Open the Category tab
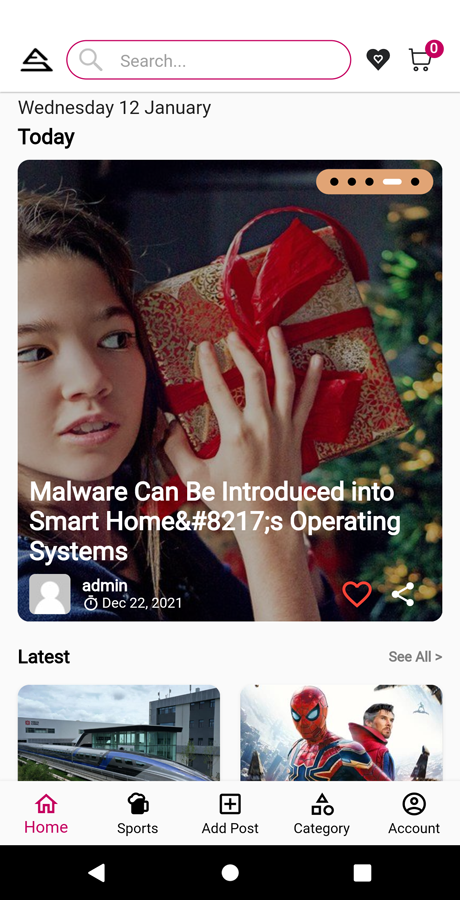460x900 pixels. pyautogui.click(x=322, y=813)
